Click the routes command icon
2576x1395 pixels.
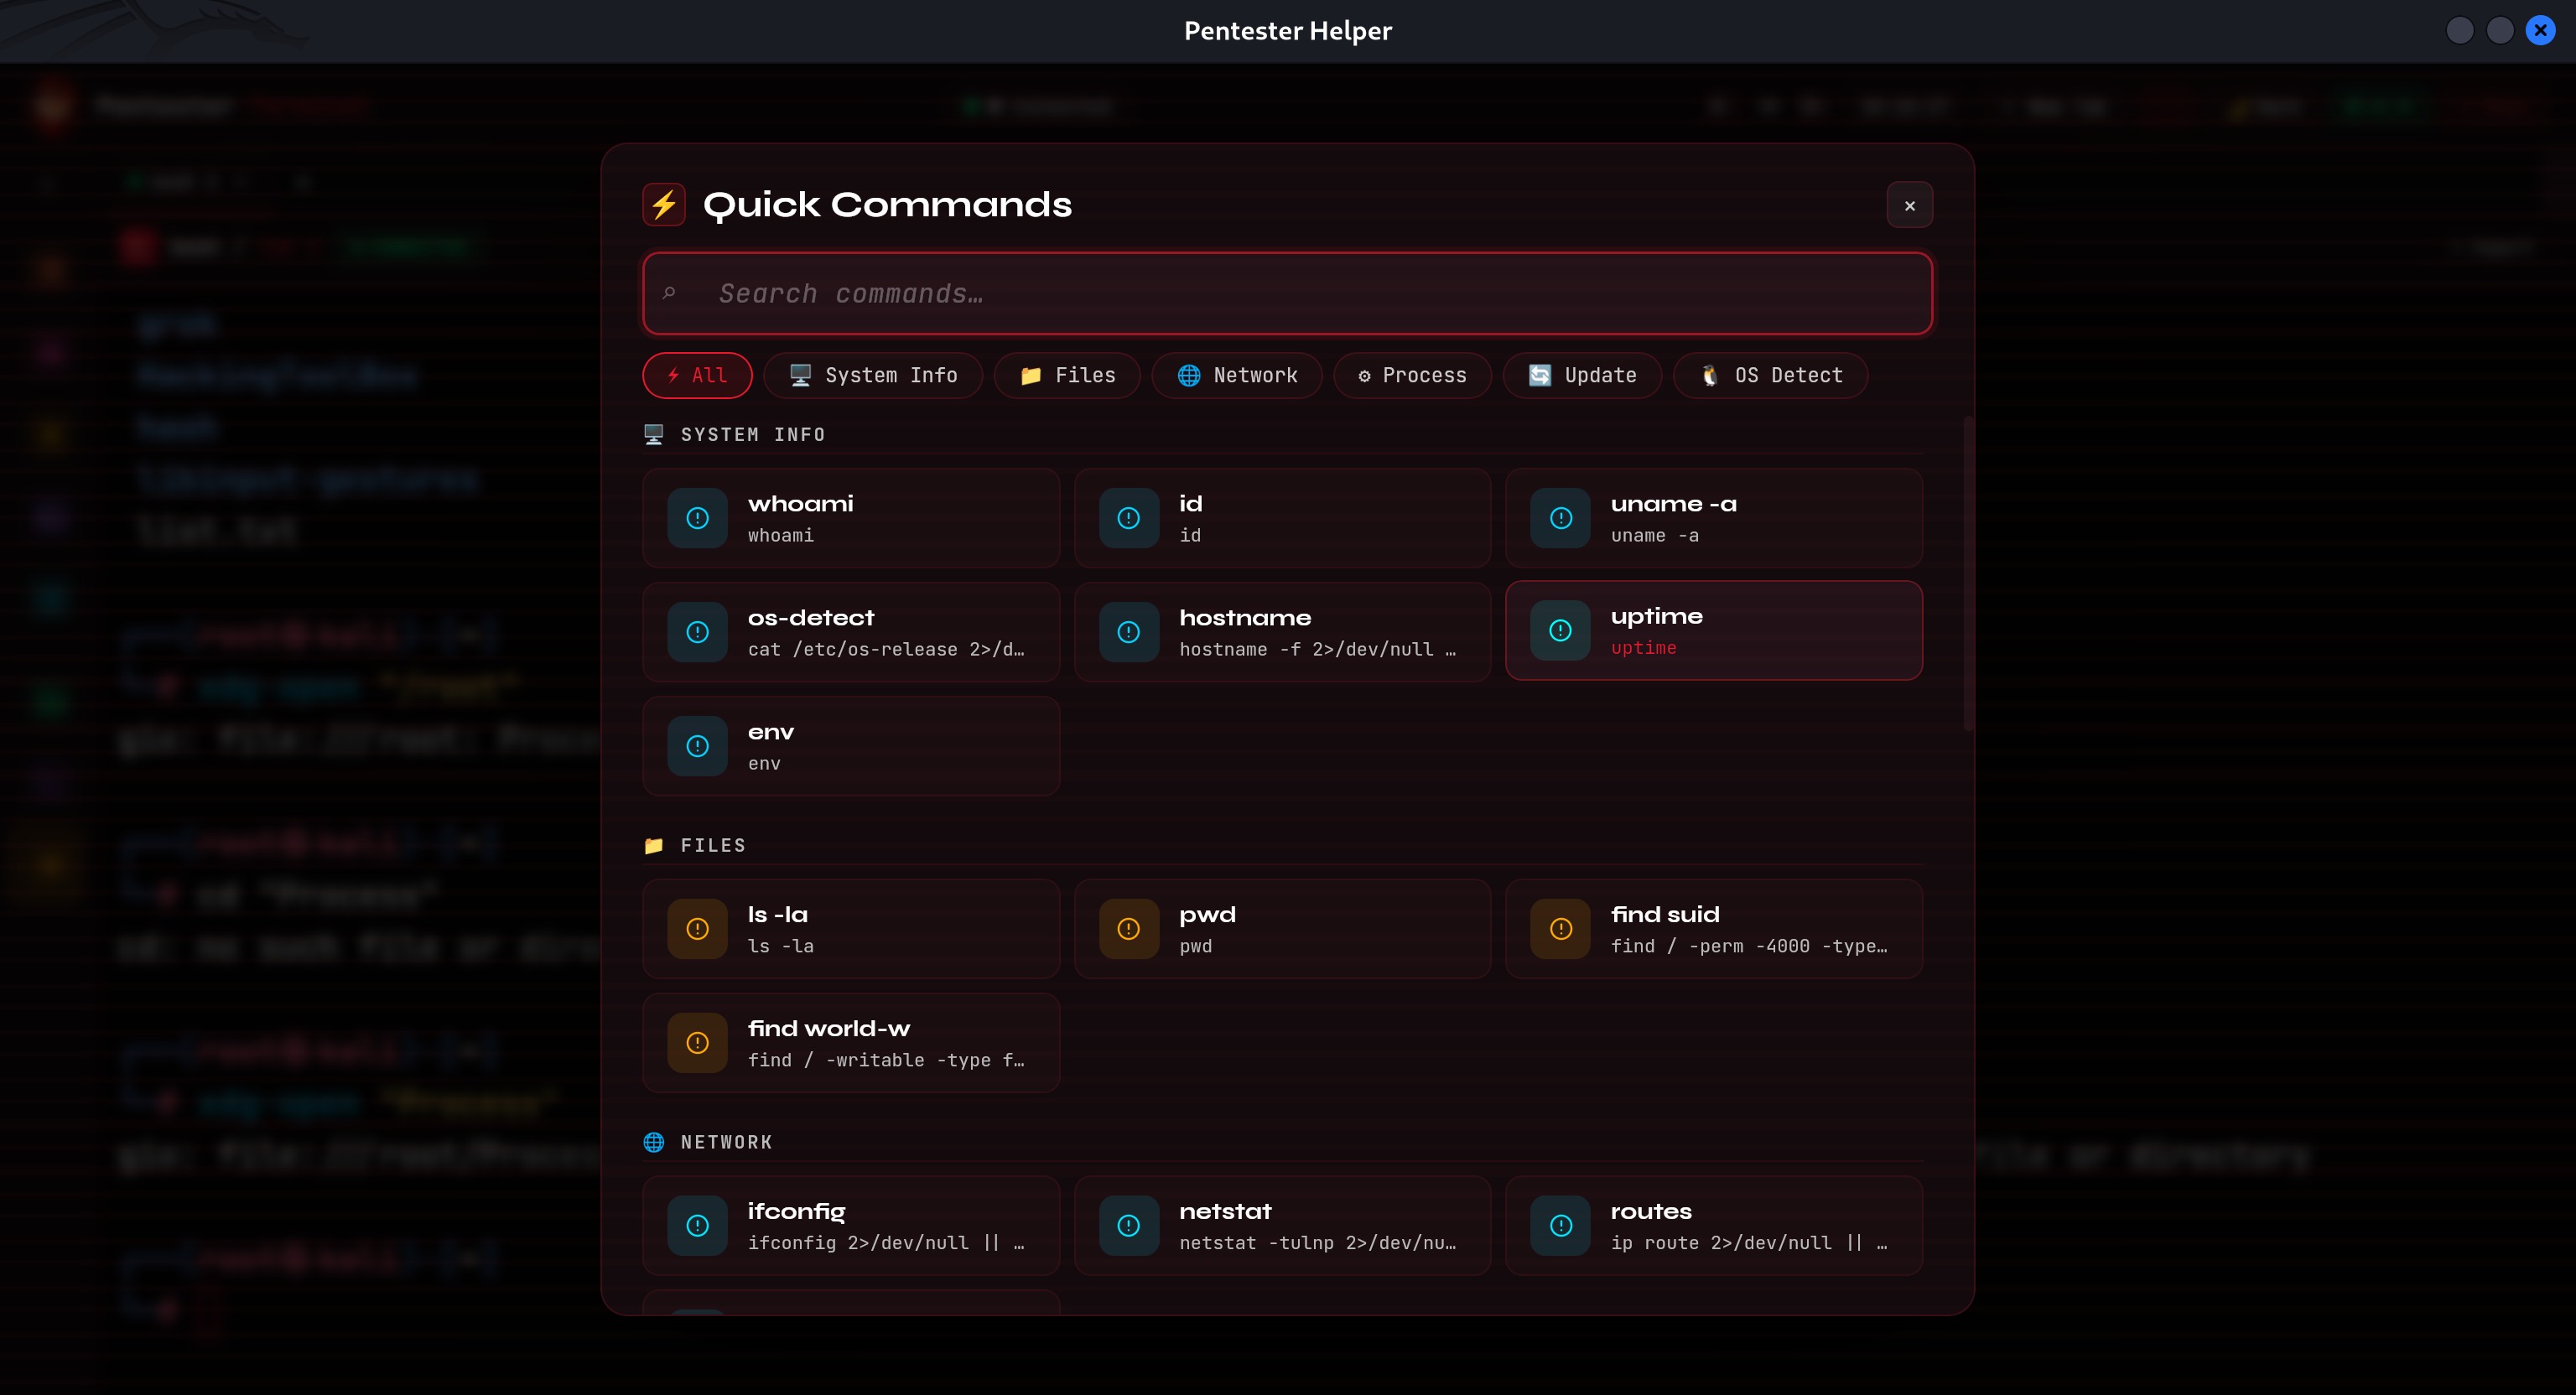point(1560,1226)
